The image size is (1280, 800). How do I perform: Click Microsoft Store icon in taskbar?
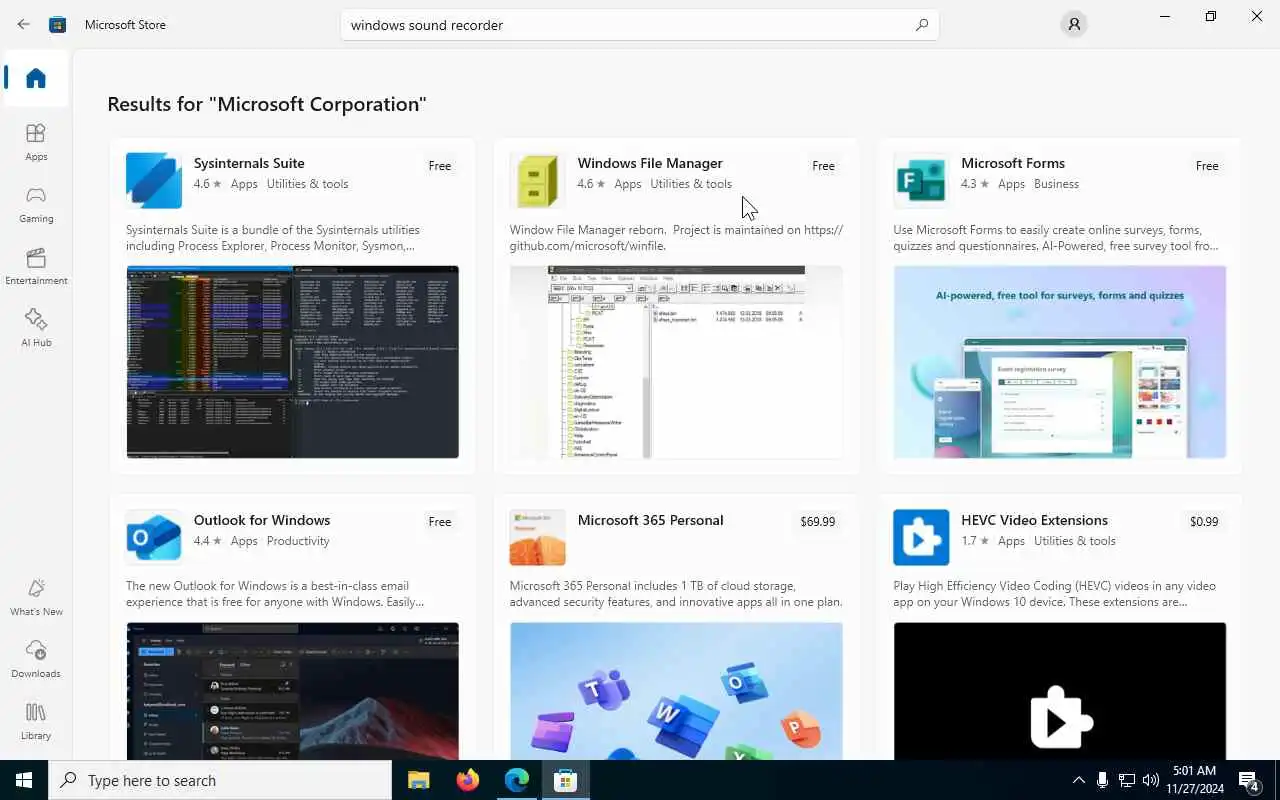click(x=565, y=780)
